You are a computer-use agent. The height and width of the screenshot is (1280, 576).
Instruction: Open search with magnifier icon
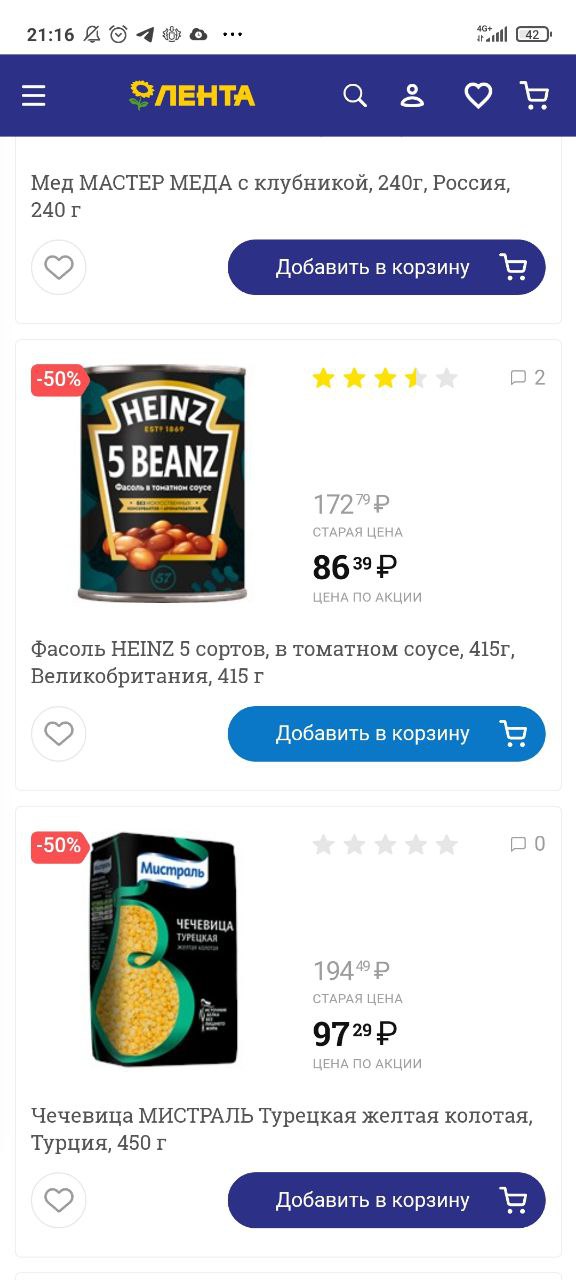click(x=355, y=95)
